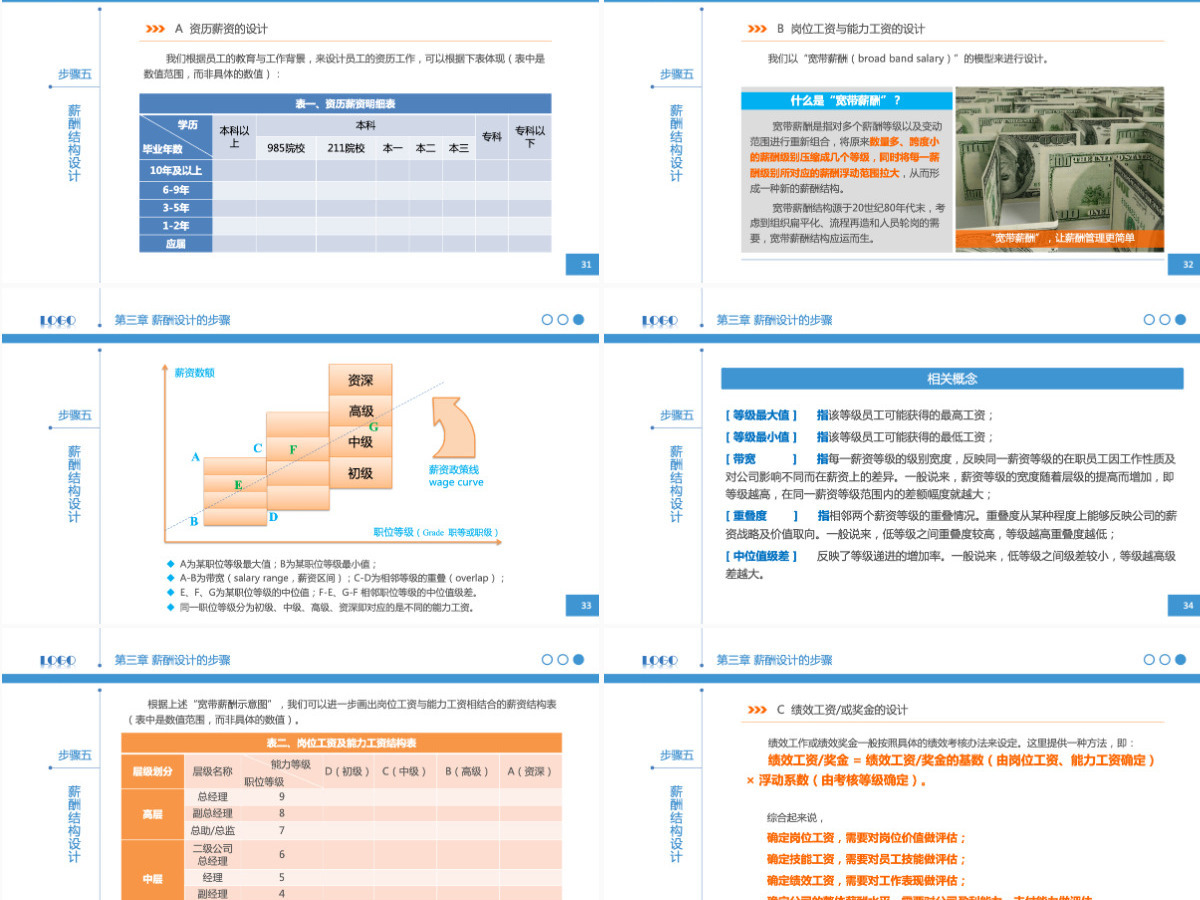Select the '本二' column header
The height and width of the screenshot is (900, 1200).
tap(425, 148)
